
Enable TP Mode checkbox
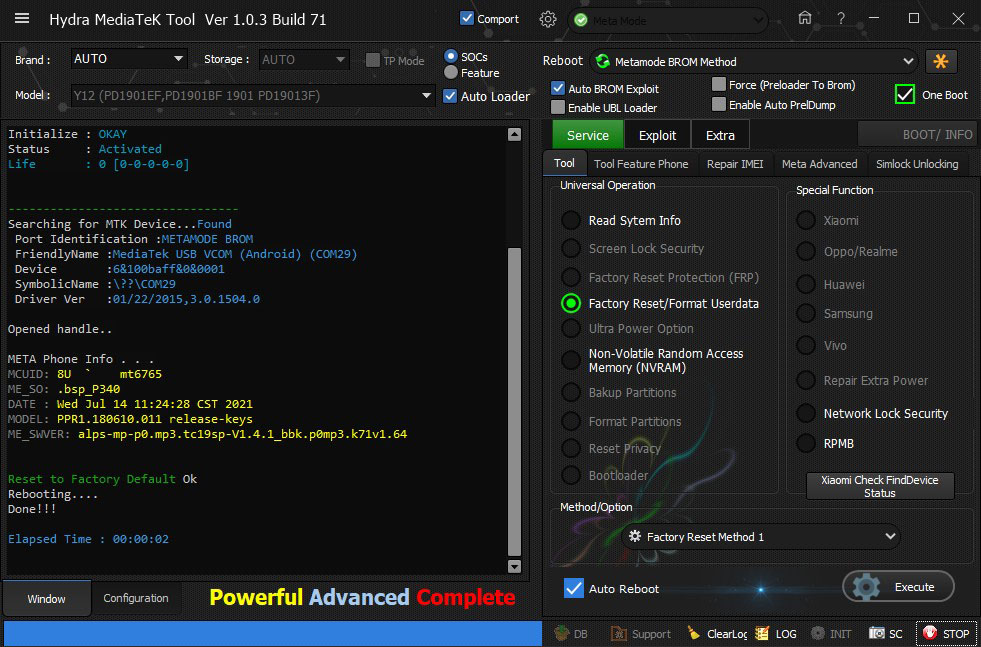pos(373,60)
